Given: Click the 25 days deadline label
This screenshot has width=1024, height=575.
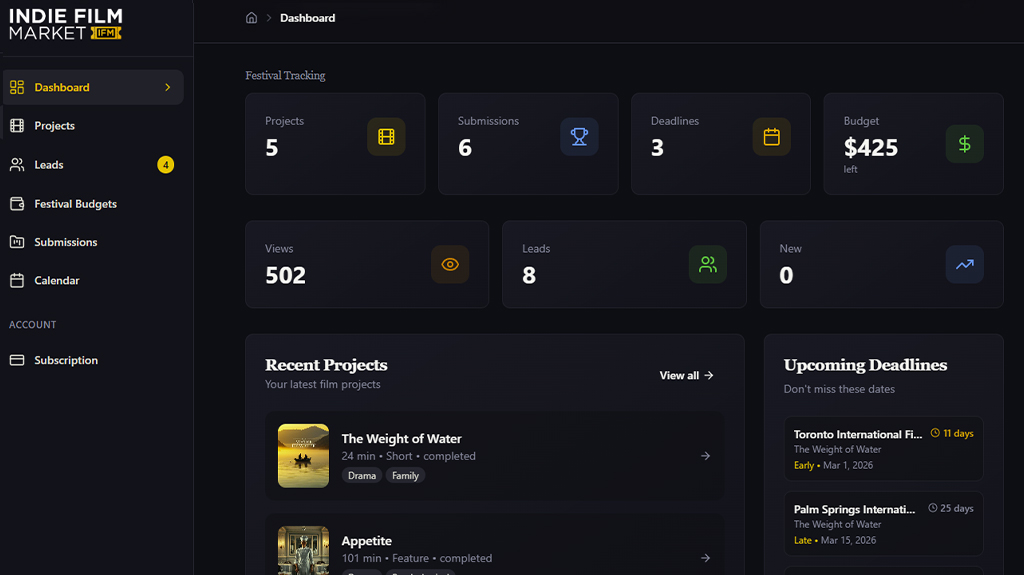Looking at the screenshot, I should click(x=957, y=508).
